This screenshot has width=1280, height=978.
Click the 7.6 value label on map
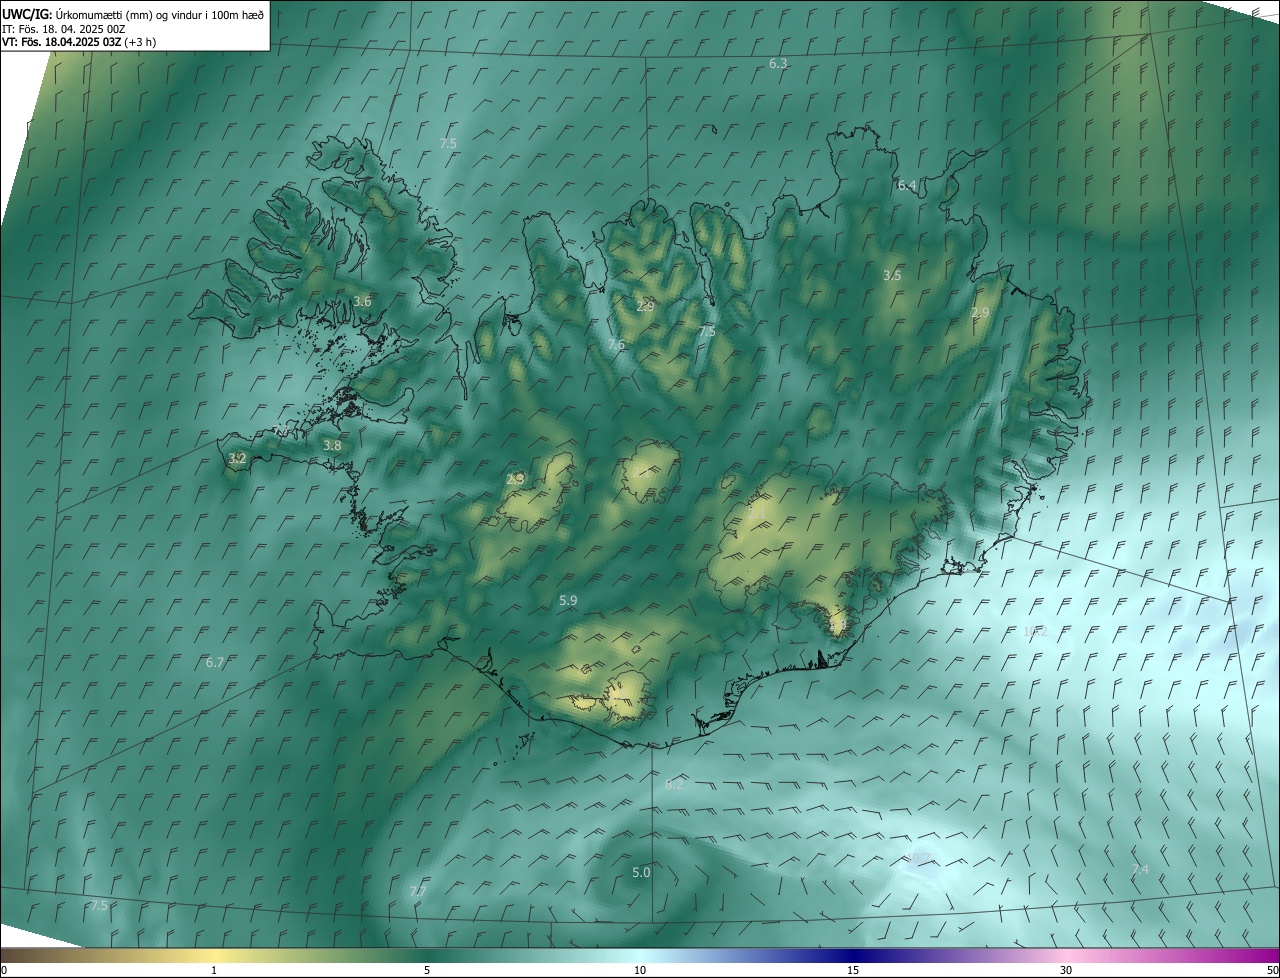[x=616, y=345]
